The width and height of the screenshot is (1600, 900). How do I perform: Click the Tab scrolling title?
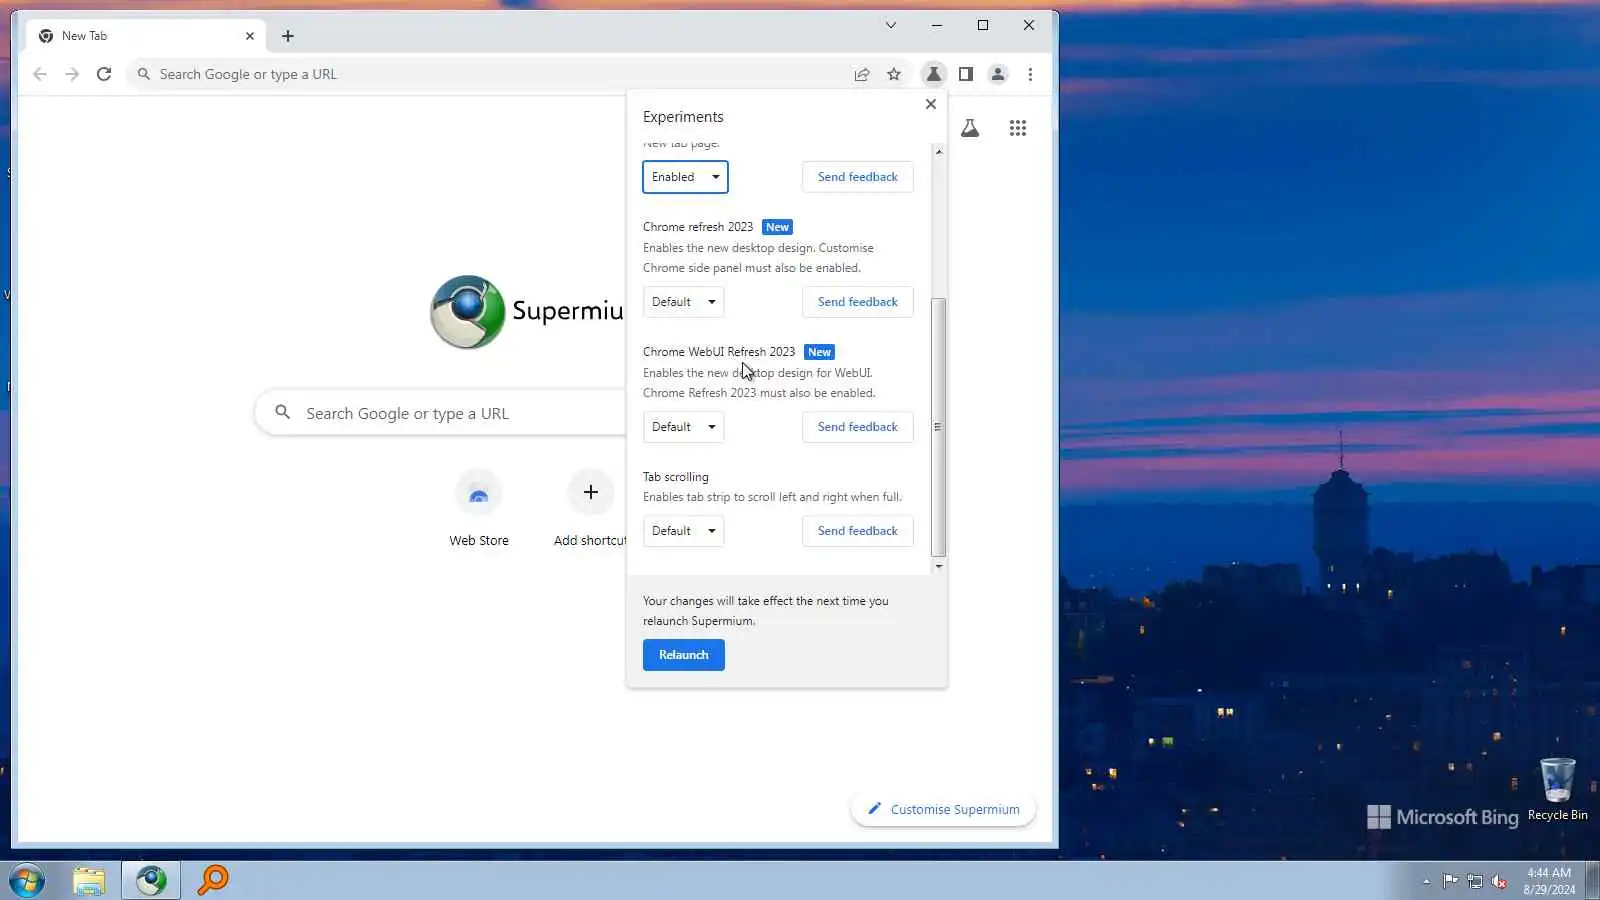coord(676,477)
